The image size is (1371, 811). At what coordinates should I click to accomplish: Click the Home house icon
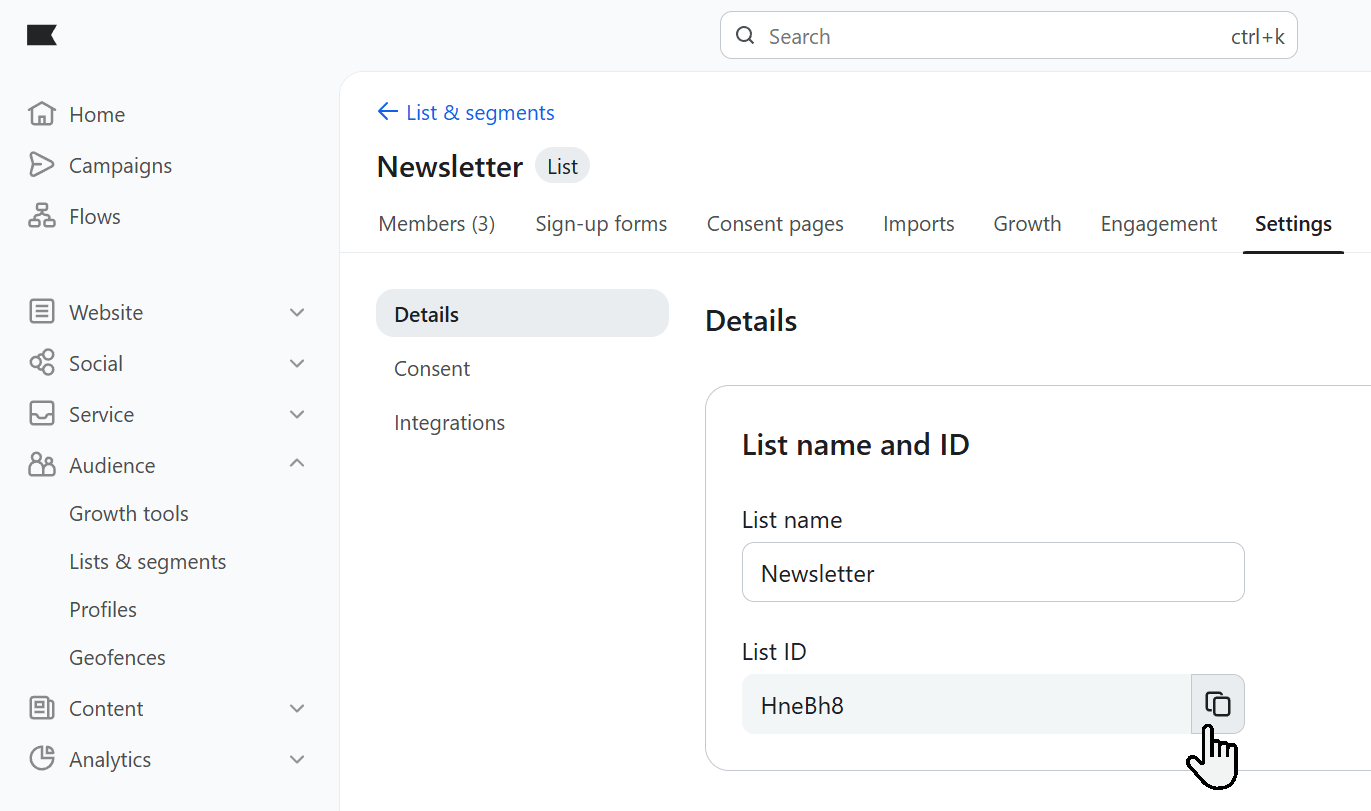click(41, 114)
